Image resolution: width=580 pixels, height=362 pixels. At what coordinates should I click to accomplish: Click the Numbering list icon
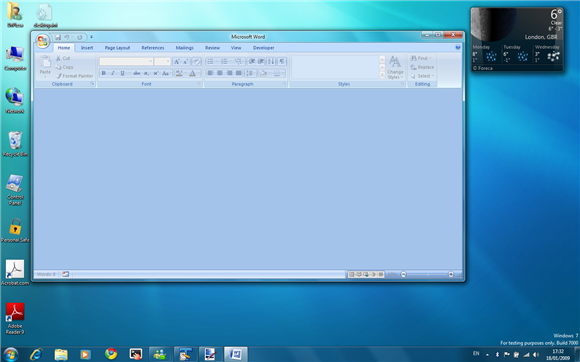224,61
